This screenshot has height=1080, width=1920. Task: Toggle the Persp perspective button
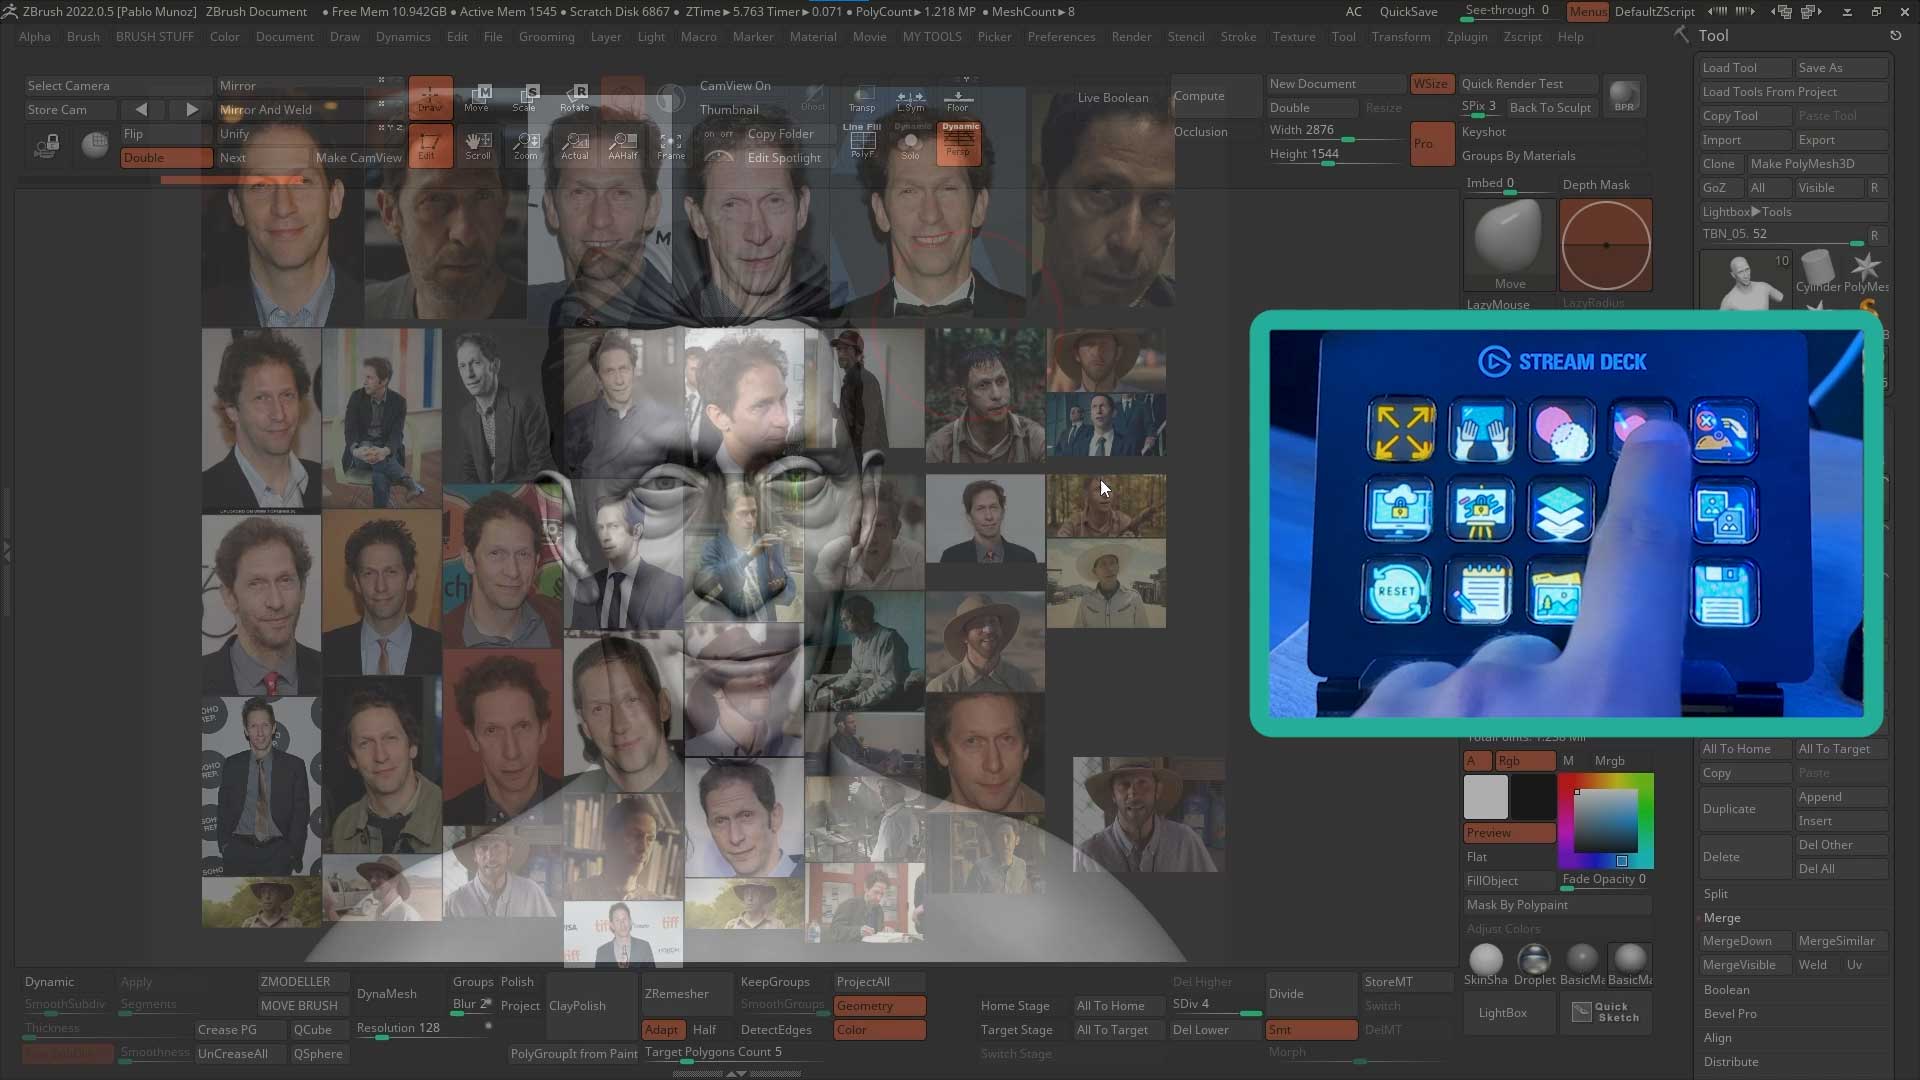tap(959, 144)
